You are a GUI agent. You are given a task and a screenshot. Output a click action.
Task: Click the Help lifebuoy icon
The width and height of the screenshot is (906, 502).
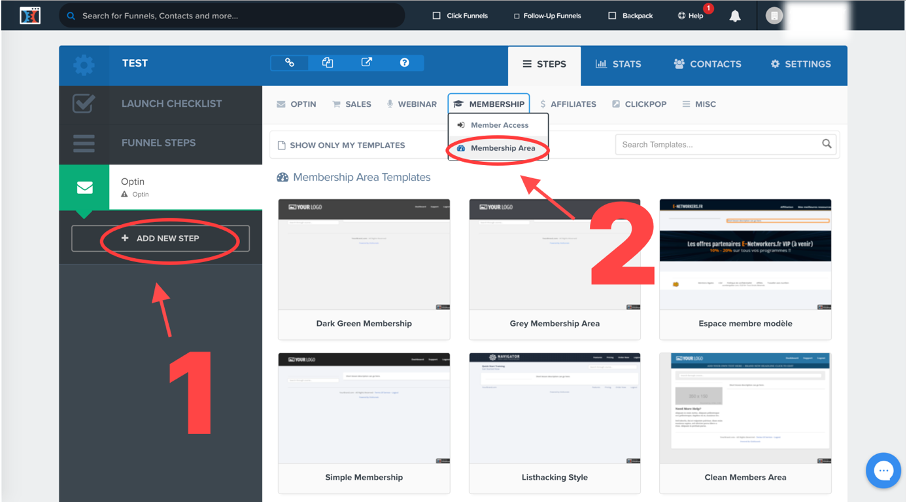point(681,16)
